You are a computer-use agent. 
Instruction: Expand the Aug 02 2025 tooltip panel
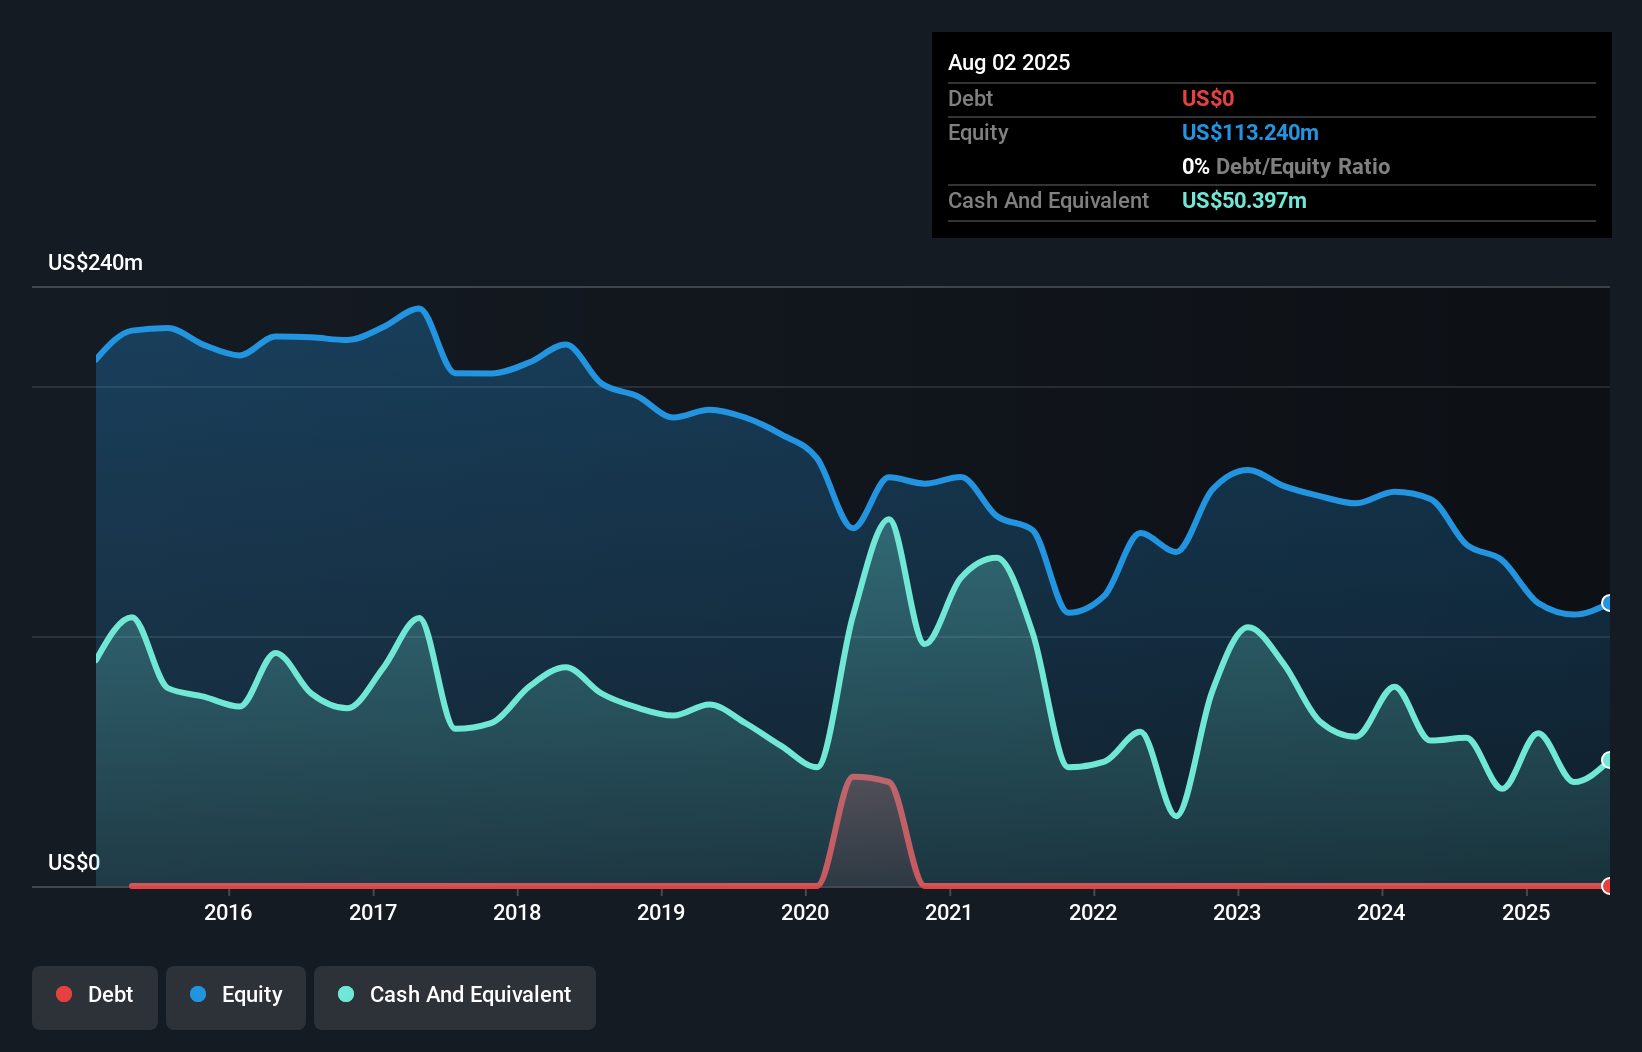(x=1009, y=62)
